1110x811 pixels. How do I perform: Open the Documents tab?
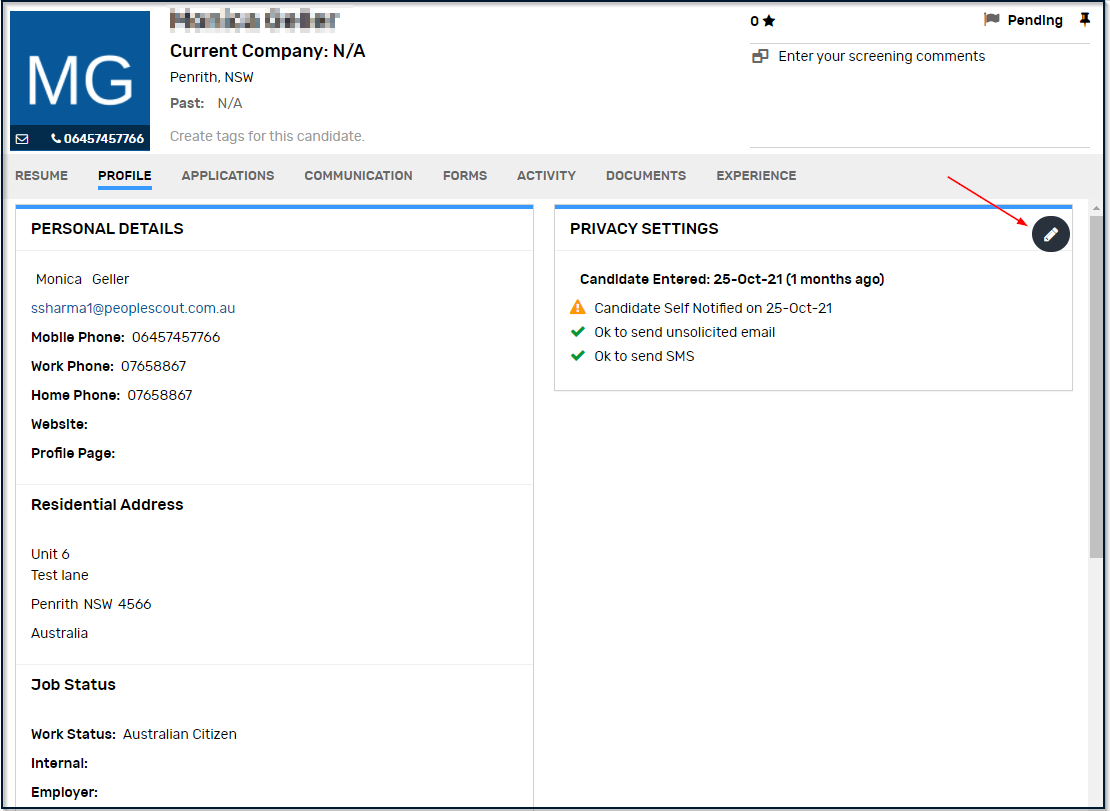pos(646,176)
